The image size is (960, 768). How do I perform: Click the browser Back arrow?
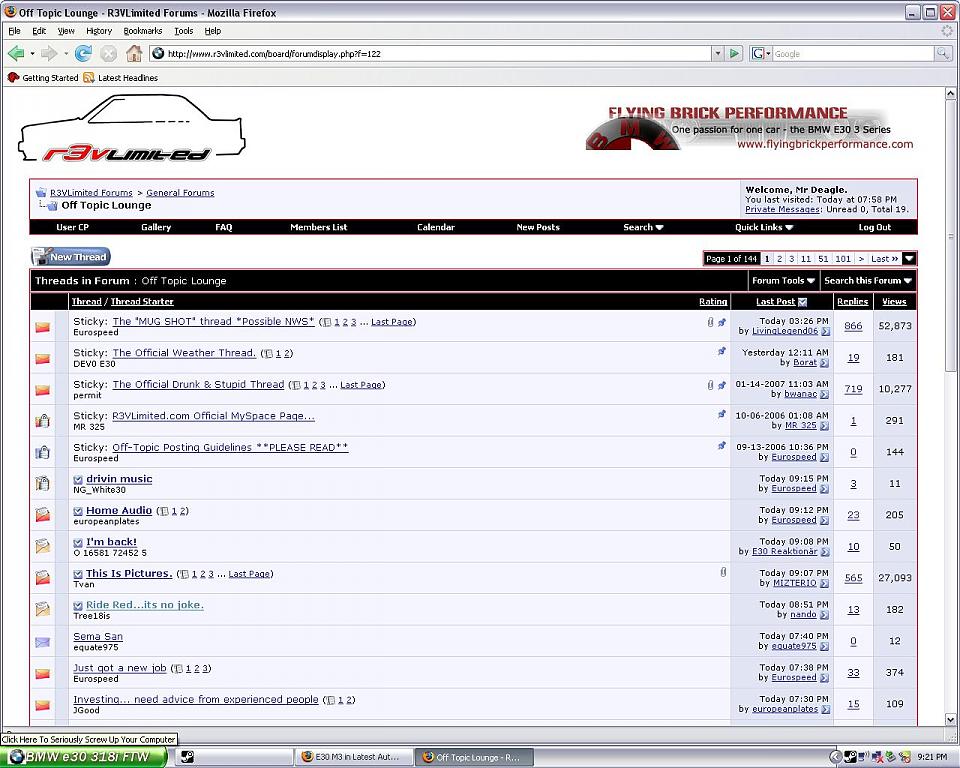16,54
